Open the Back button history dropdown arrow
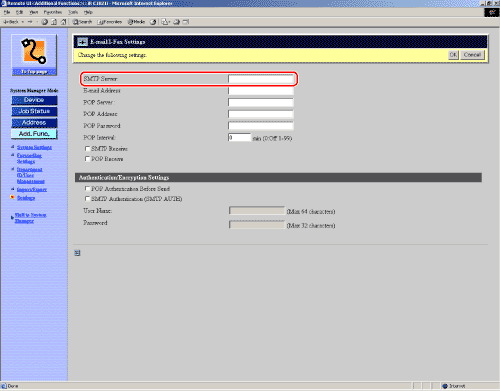Viewport: 500px width, 391px height. pyautogui.click(x=23, y=22)
